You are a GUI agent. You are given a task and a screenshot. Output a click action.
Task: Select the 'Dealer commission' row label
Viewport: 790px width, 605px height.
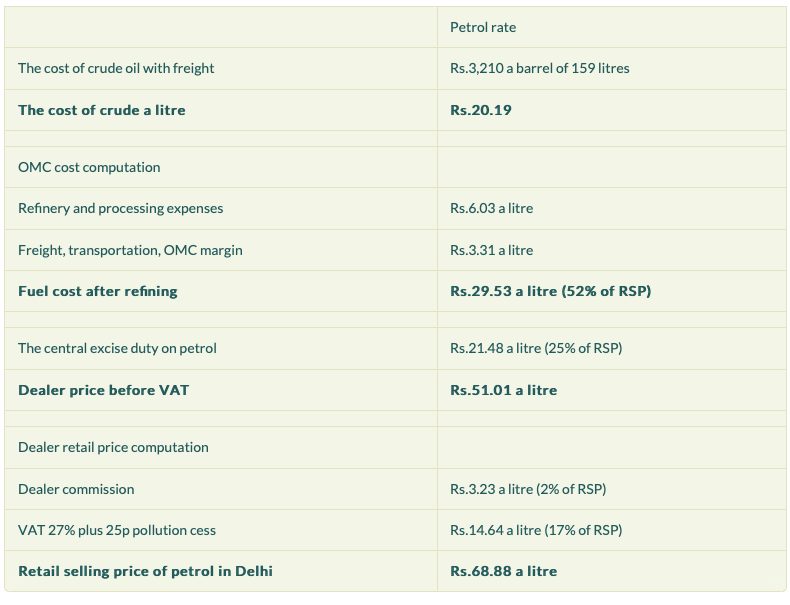[76, 489]
